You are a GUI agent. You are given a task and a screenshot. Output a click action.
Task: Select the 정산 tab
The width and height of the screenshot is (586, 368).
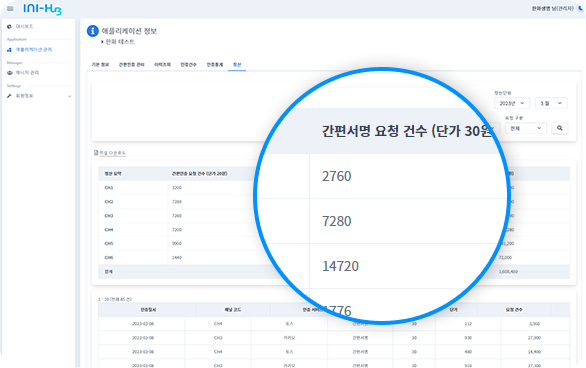tap(237, 65)
